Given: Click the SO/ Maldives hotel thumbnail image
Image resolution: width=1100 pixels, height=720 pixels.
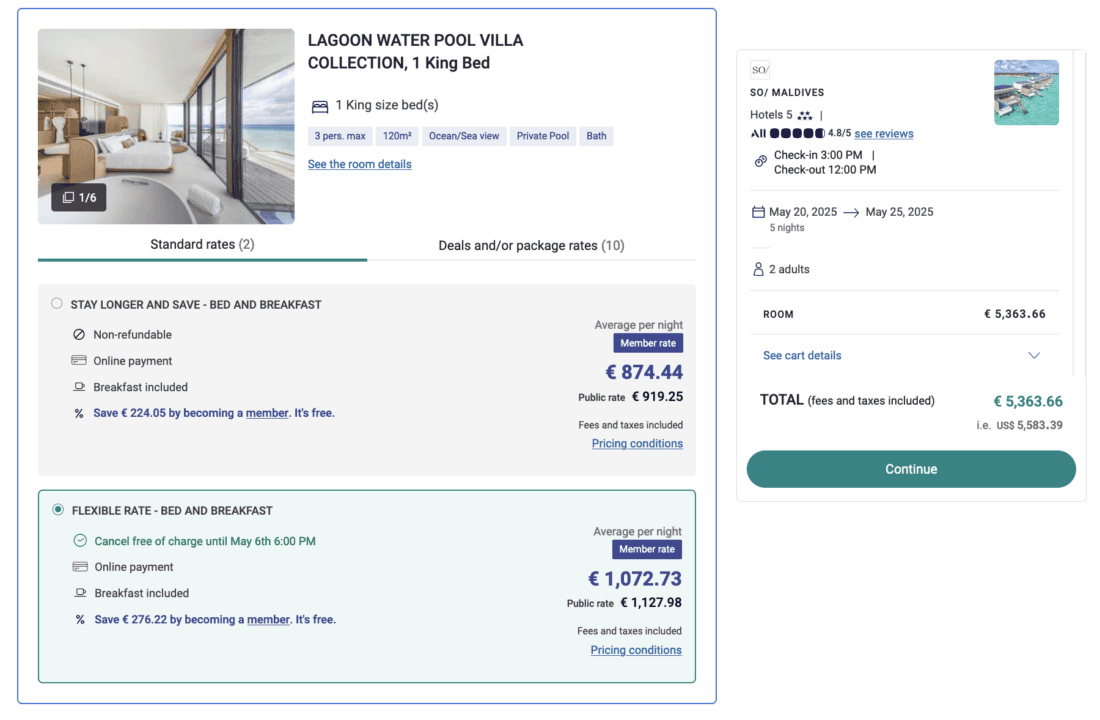Looking at the screenshot, I should point(1026,92).
